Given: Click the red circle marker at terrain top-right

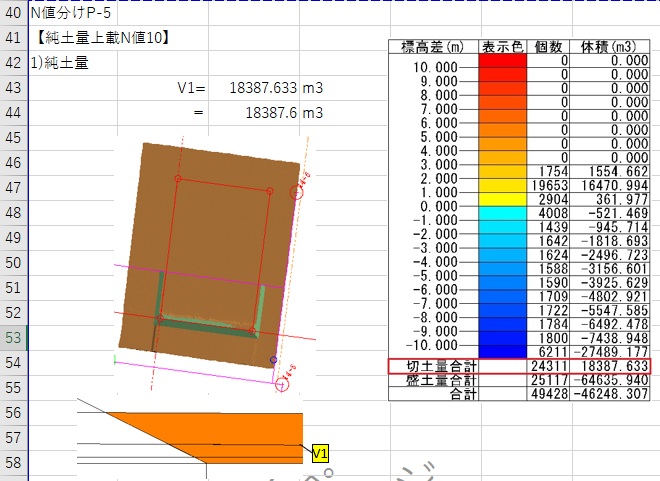Looking at the screenshot, I should coord(296,192).
